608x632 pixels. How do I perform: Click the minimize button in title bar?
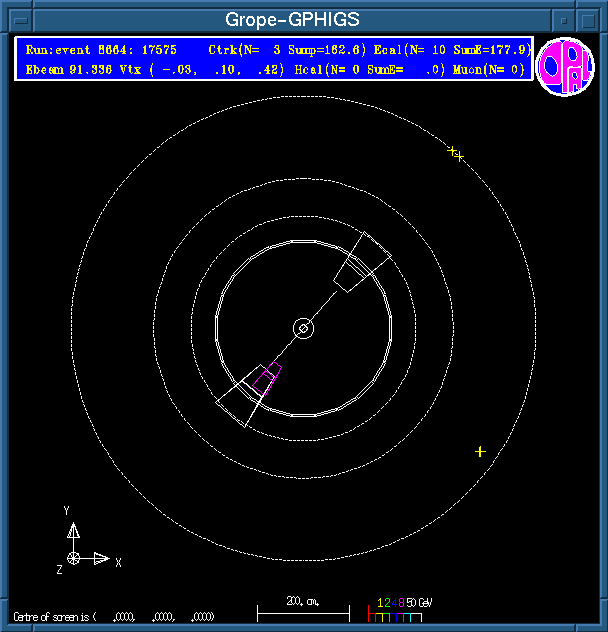coord(564,19)
